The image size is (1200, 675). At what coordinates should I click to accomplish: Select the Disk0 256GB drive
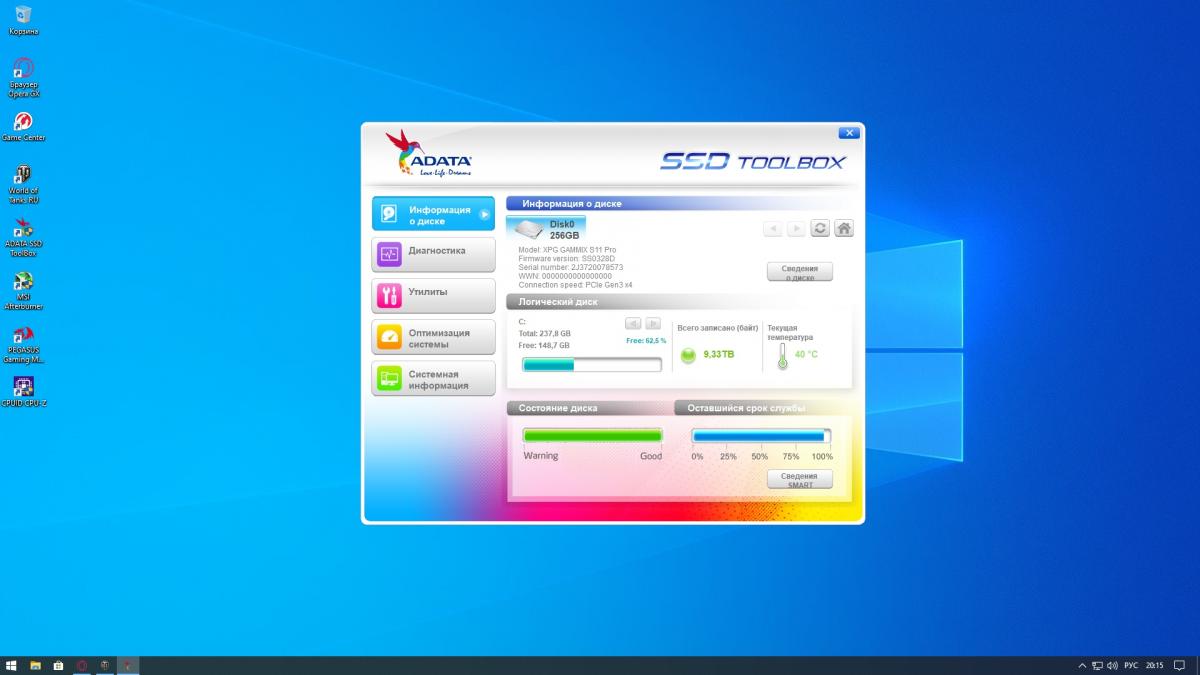546,229
